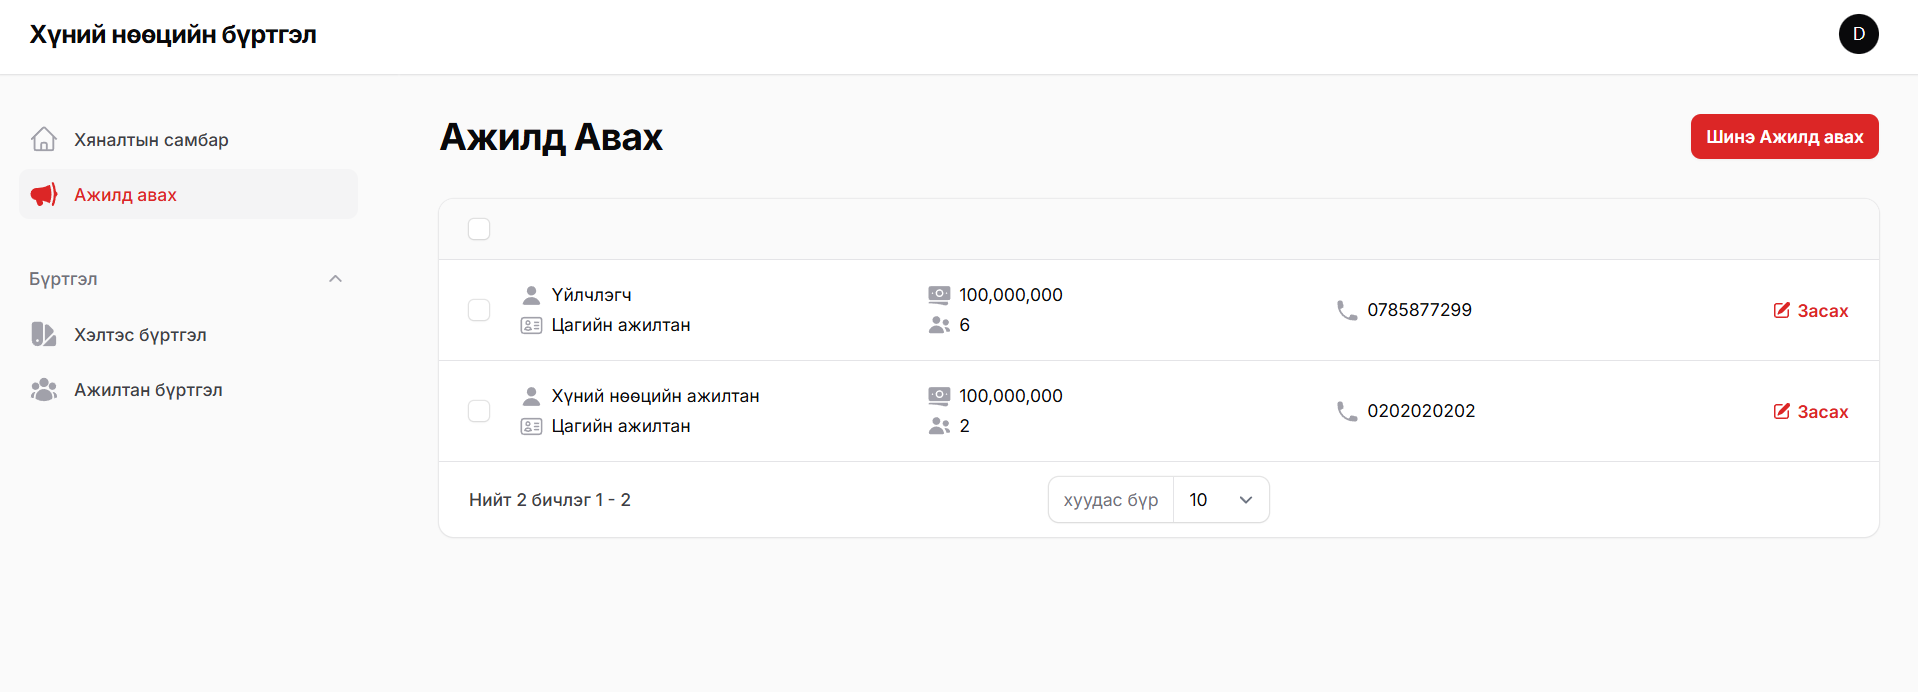The width and height of the screenshot is (1918, 692).
Task: Toggle the select-all checkbox in table header
Action: tap(479, 229)
